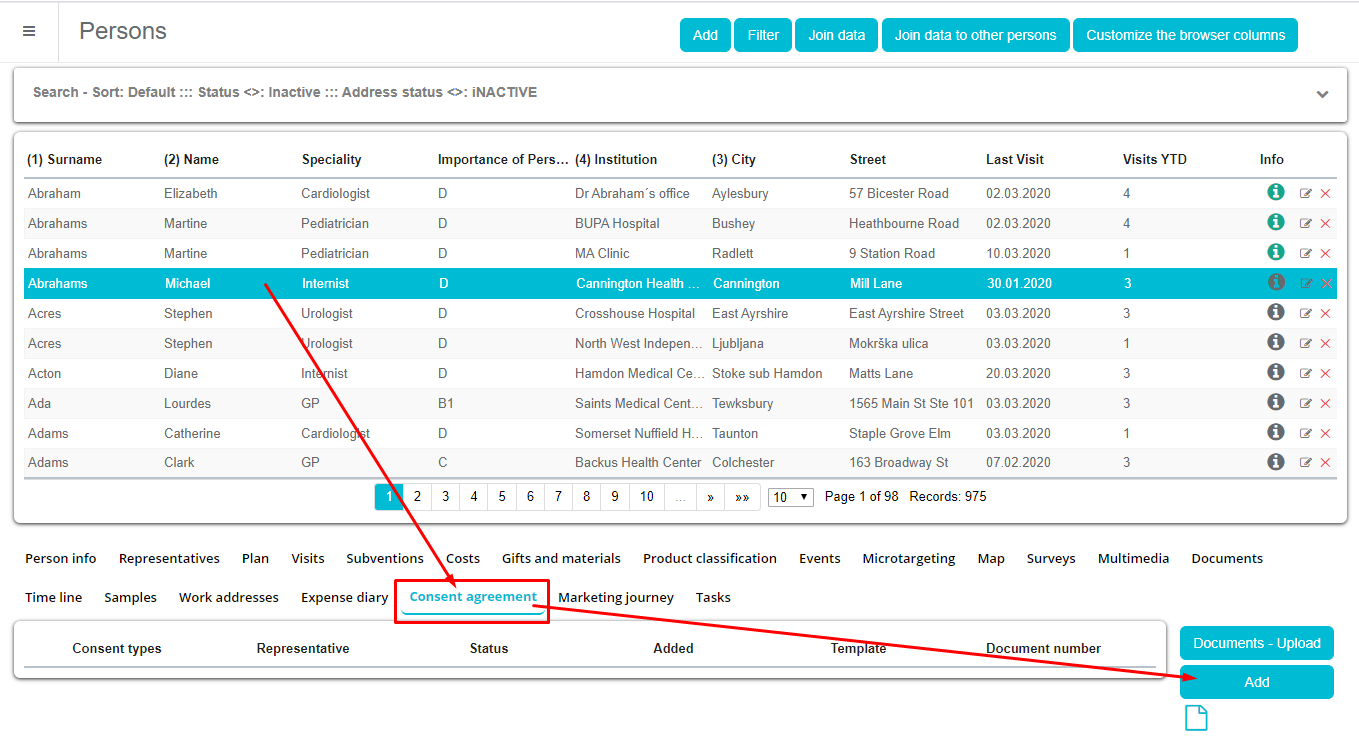The width and height of the screenshot is (1359, 751).
Task: Open the records-per-page dropdown
Action: click(790, 497)
